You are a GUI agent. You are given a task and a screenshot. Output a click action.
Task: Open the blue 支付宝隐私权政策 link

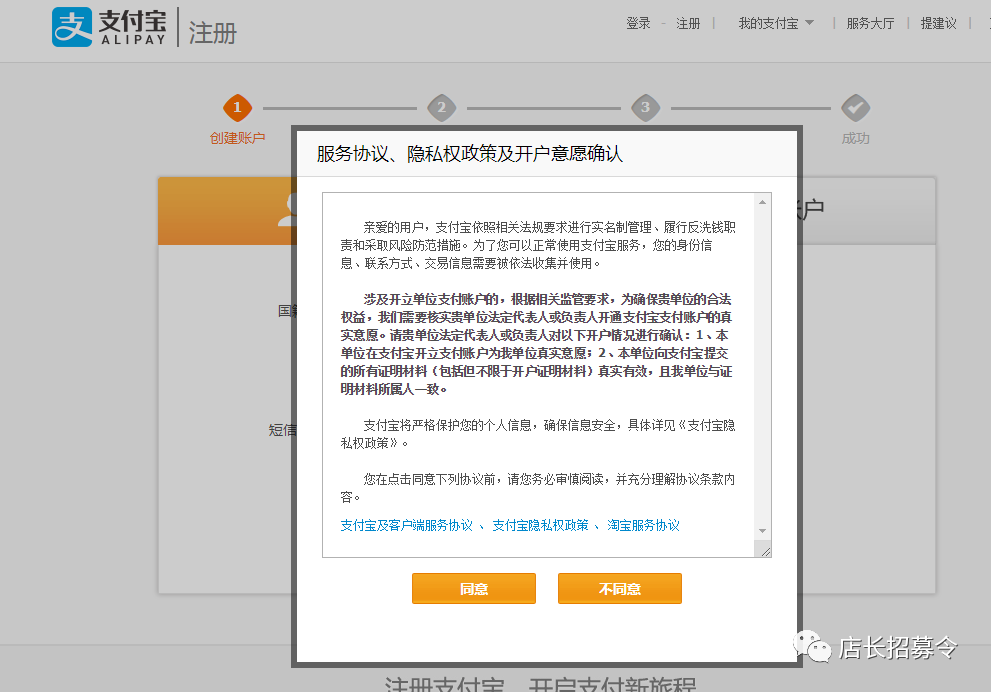(540, 525)
